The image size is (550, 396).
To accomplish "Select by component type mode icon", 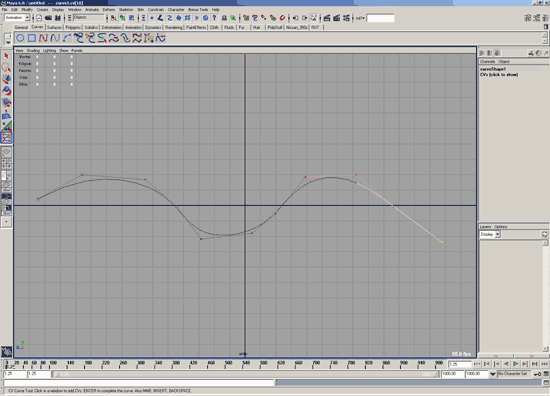I will (132, 18).
